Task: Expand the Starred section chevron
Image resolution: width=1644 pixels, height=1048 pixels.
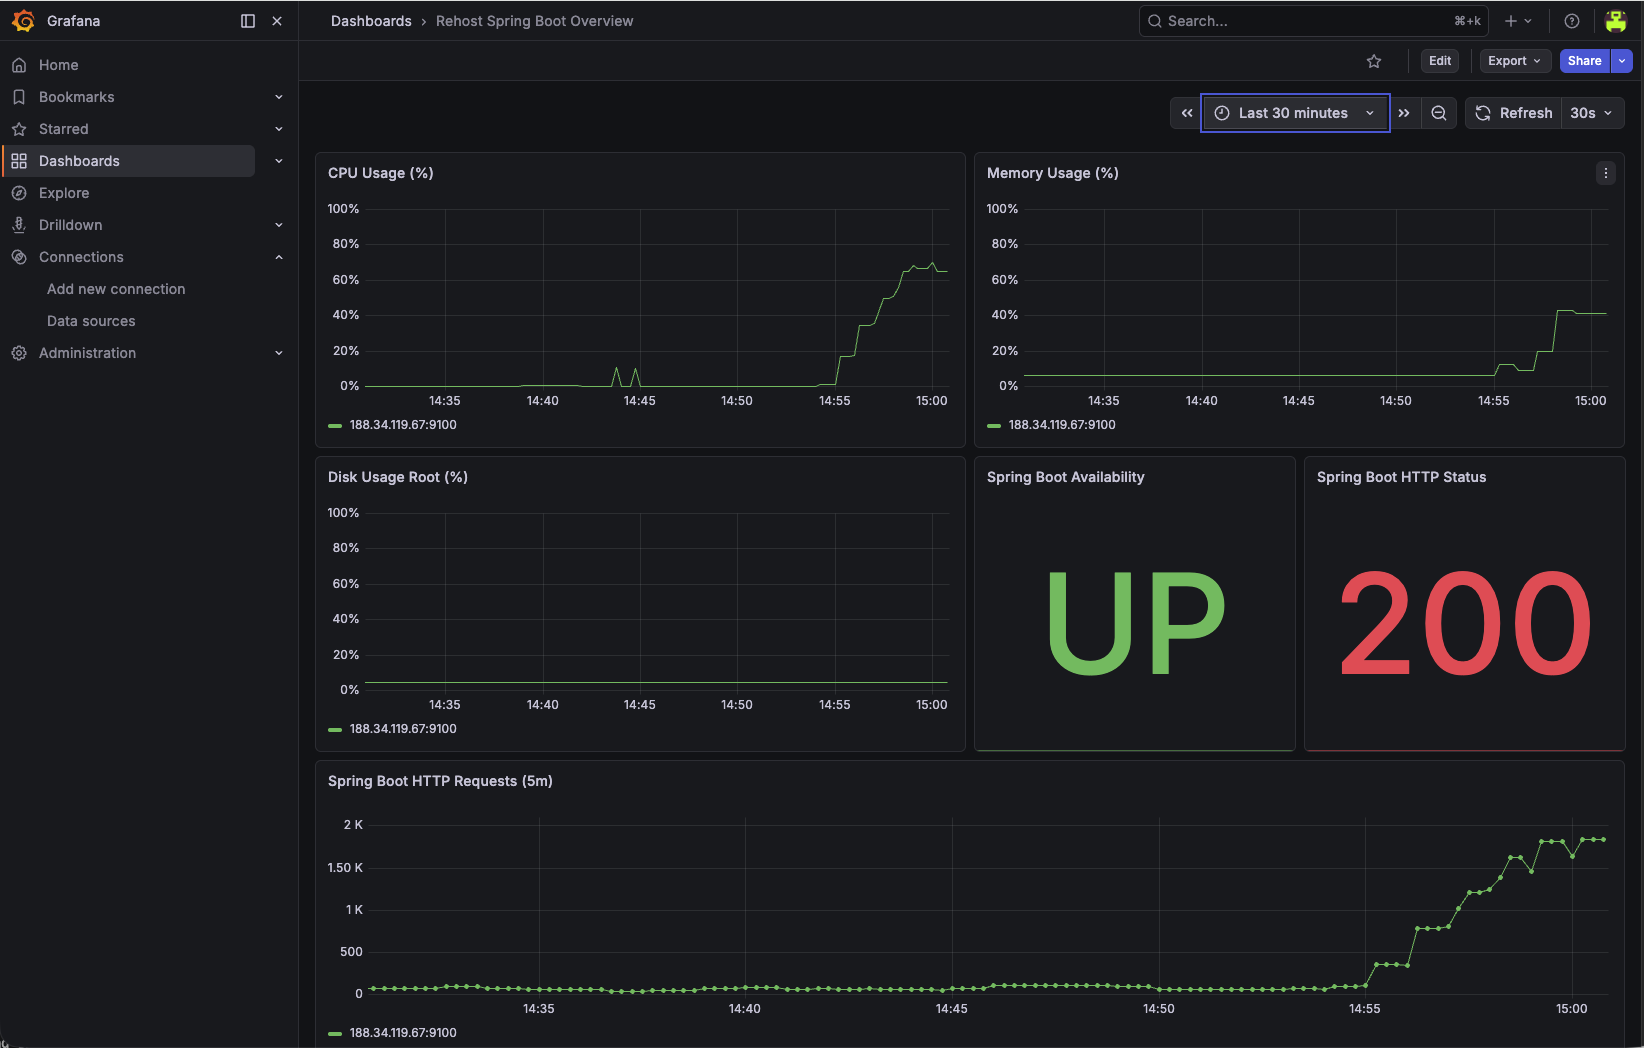Action: [279, 129]
